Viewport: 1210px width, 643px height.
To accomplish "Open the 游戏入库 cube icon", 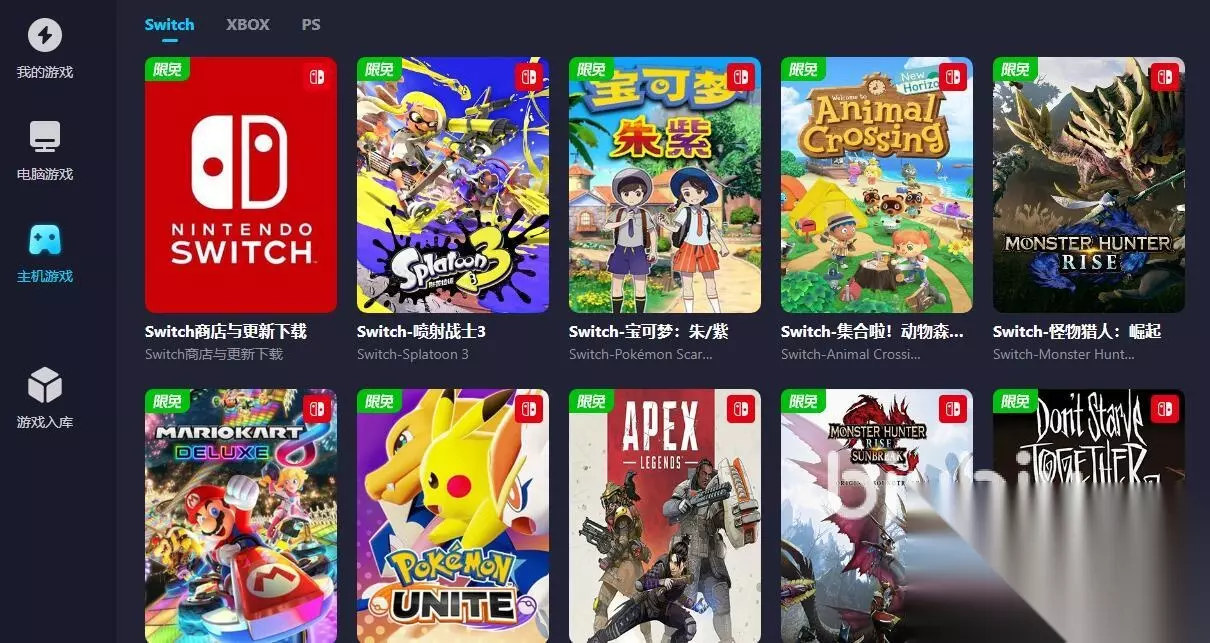I will click(x=45, y=385).
